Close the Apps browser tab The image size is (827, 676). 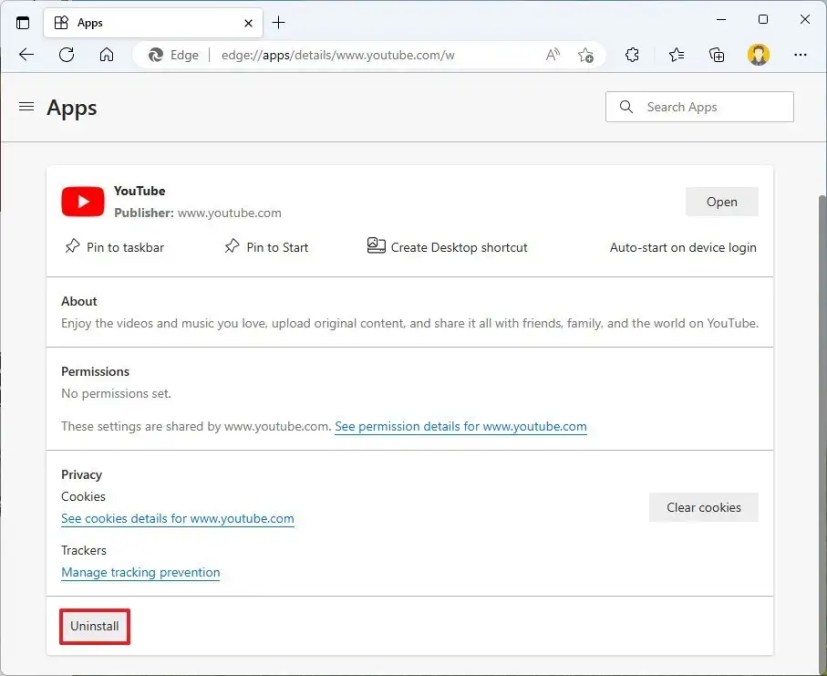click(248, 23)
